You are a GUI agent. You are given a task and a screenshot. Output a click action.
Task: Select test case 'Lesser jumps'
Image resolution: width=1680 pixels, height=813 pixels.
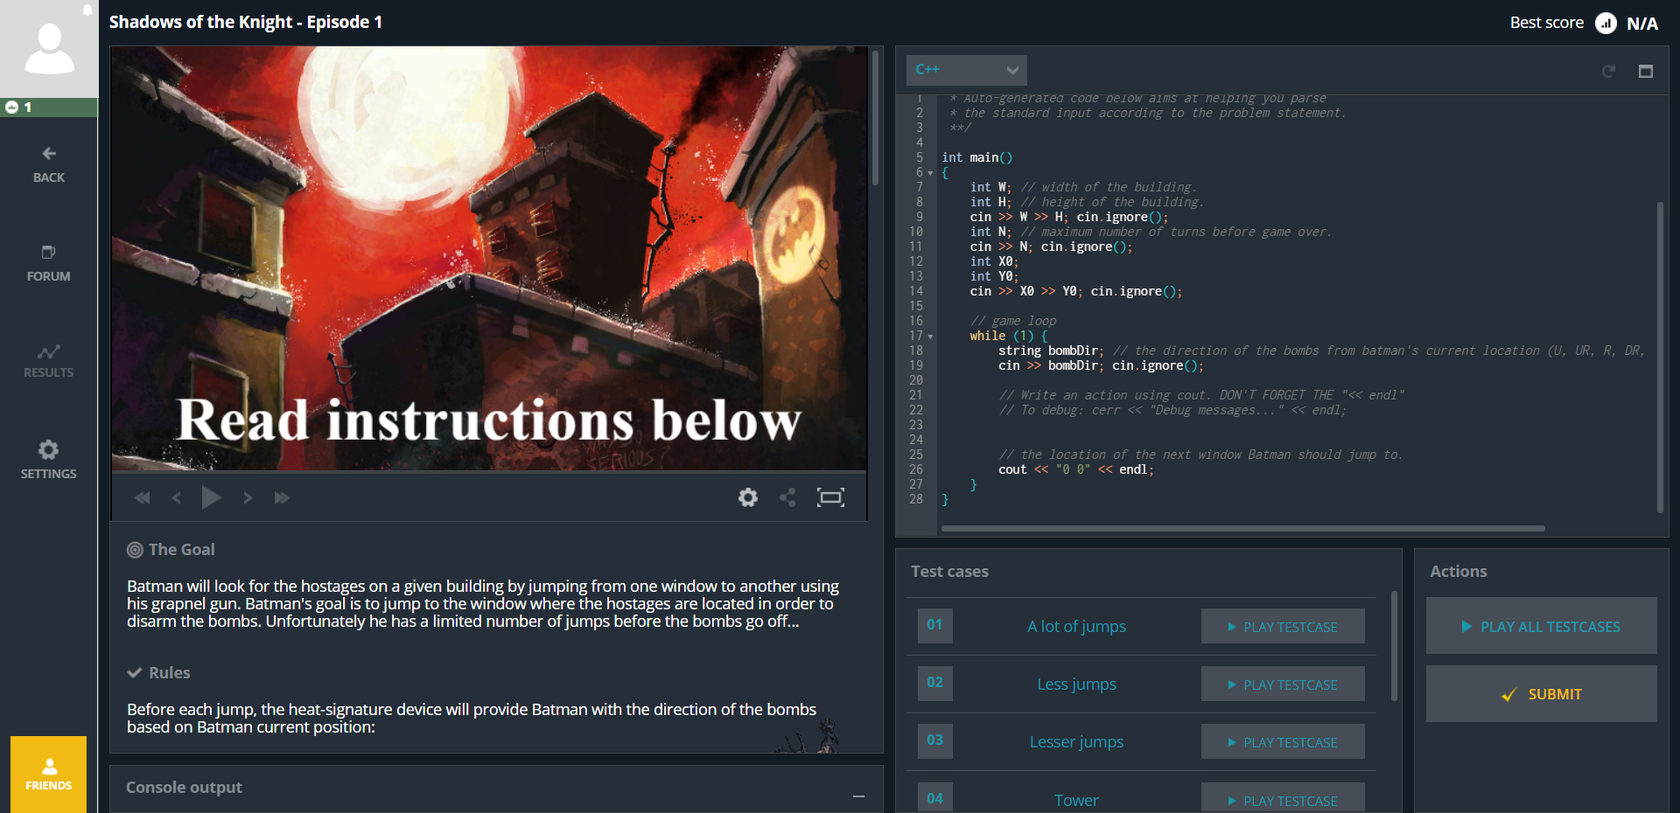pyautogui.click(x=1077, y=743)
